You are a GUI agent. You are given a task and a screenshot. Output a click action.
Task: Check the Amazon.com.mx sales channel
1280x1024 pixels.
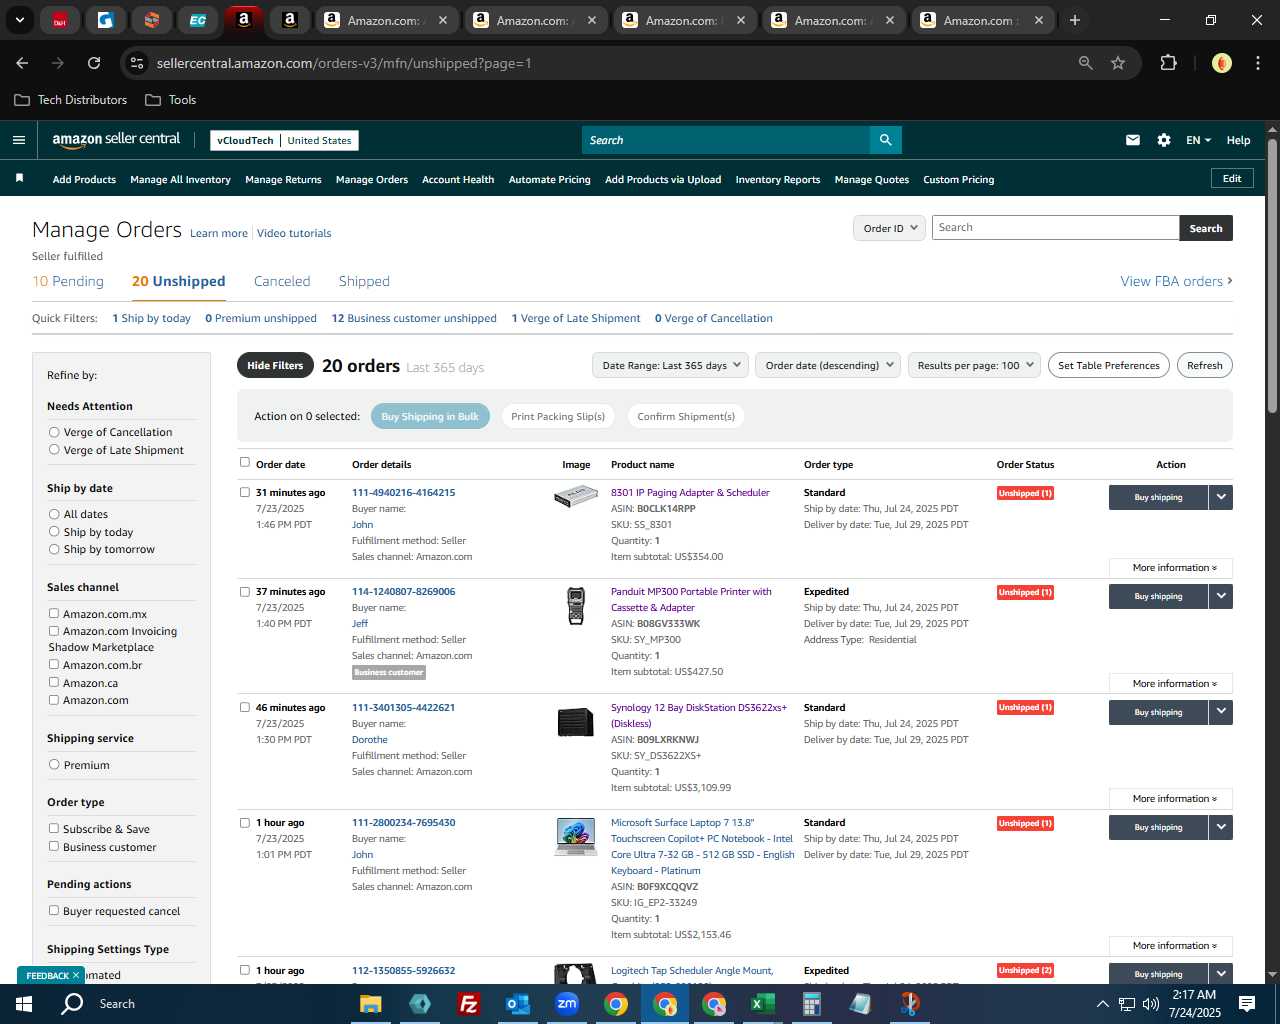coord(54,613)
